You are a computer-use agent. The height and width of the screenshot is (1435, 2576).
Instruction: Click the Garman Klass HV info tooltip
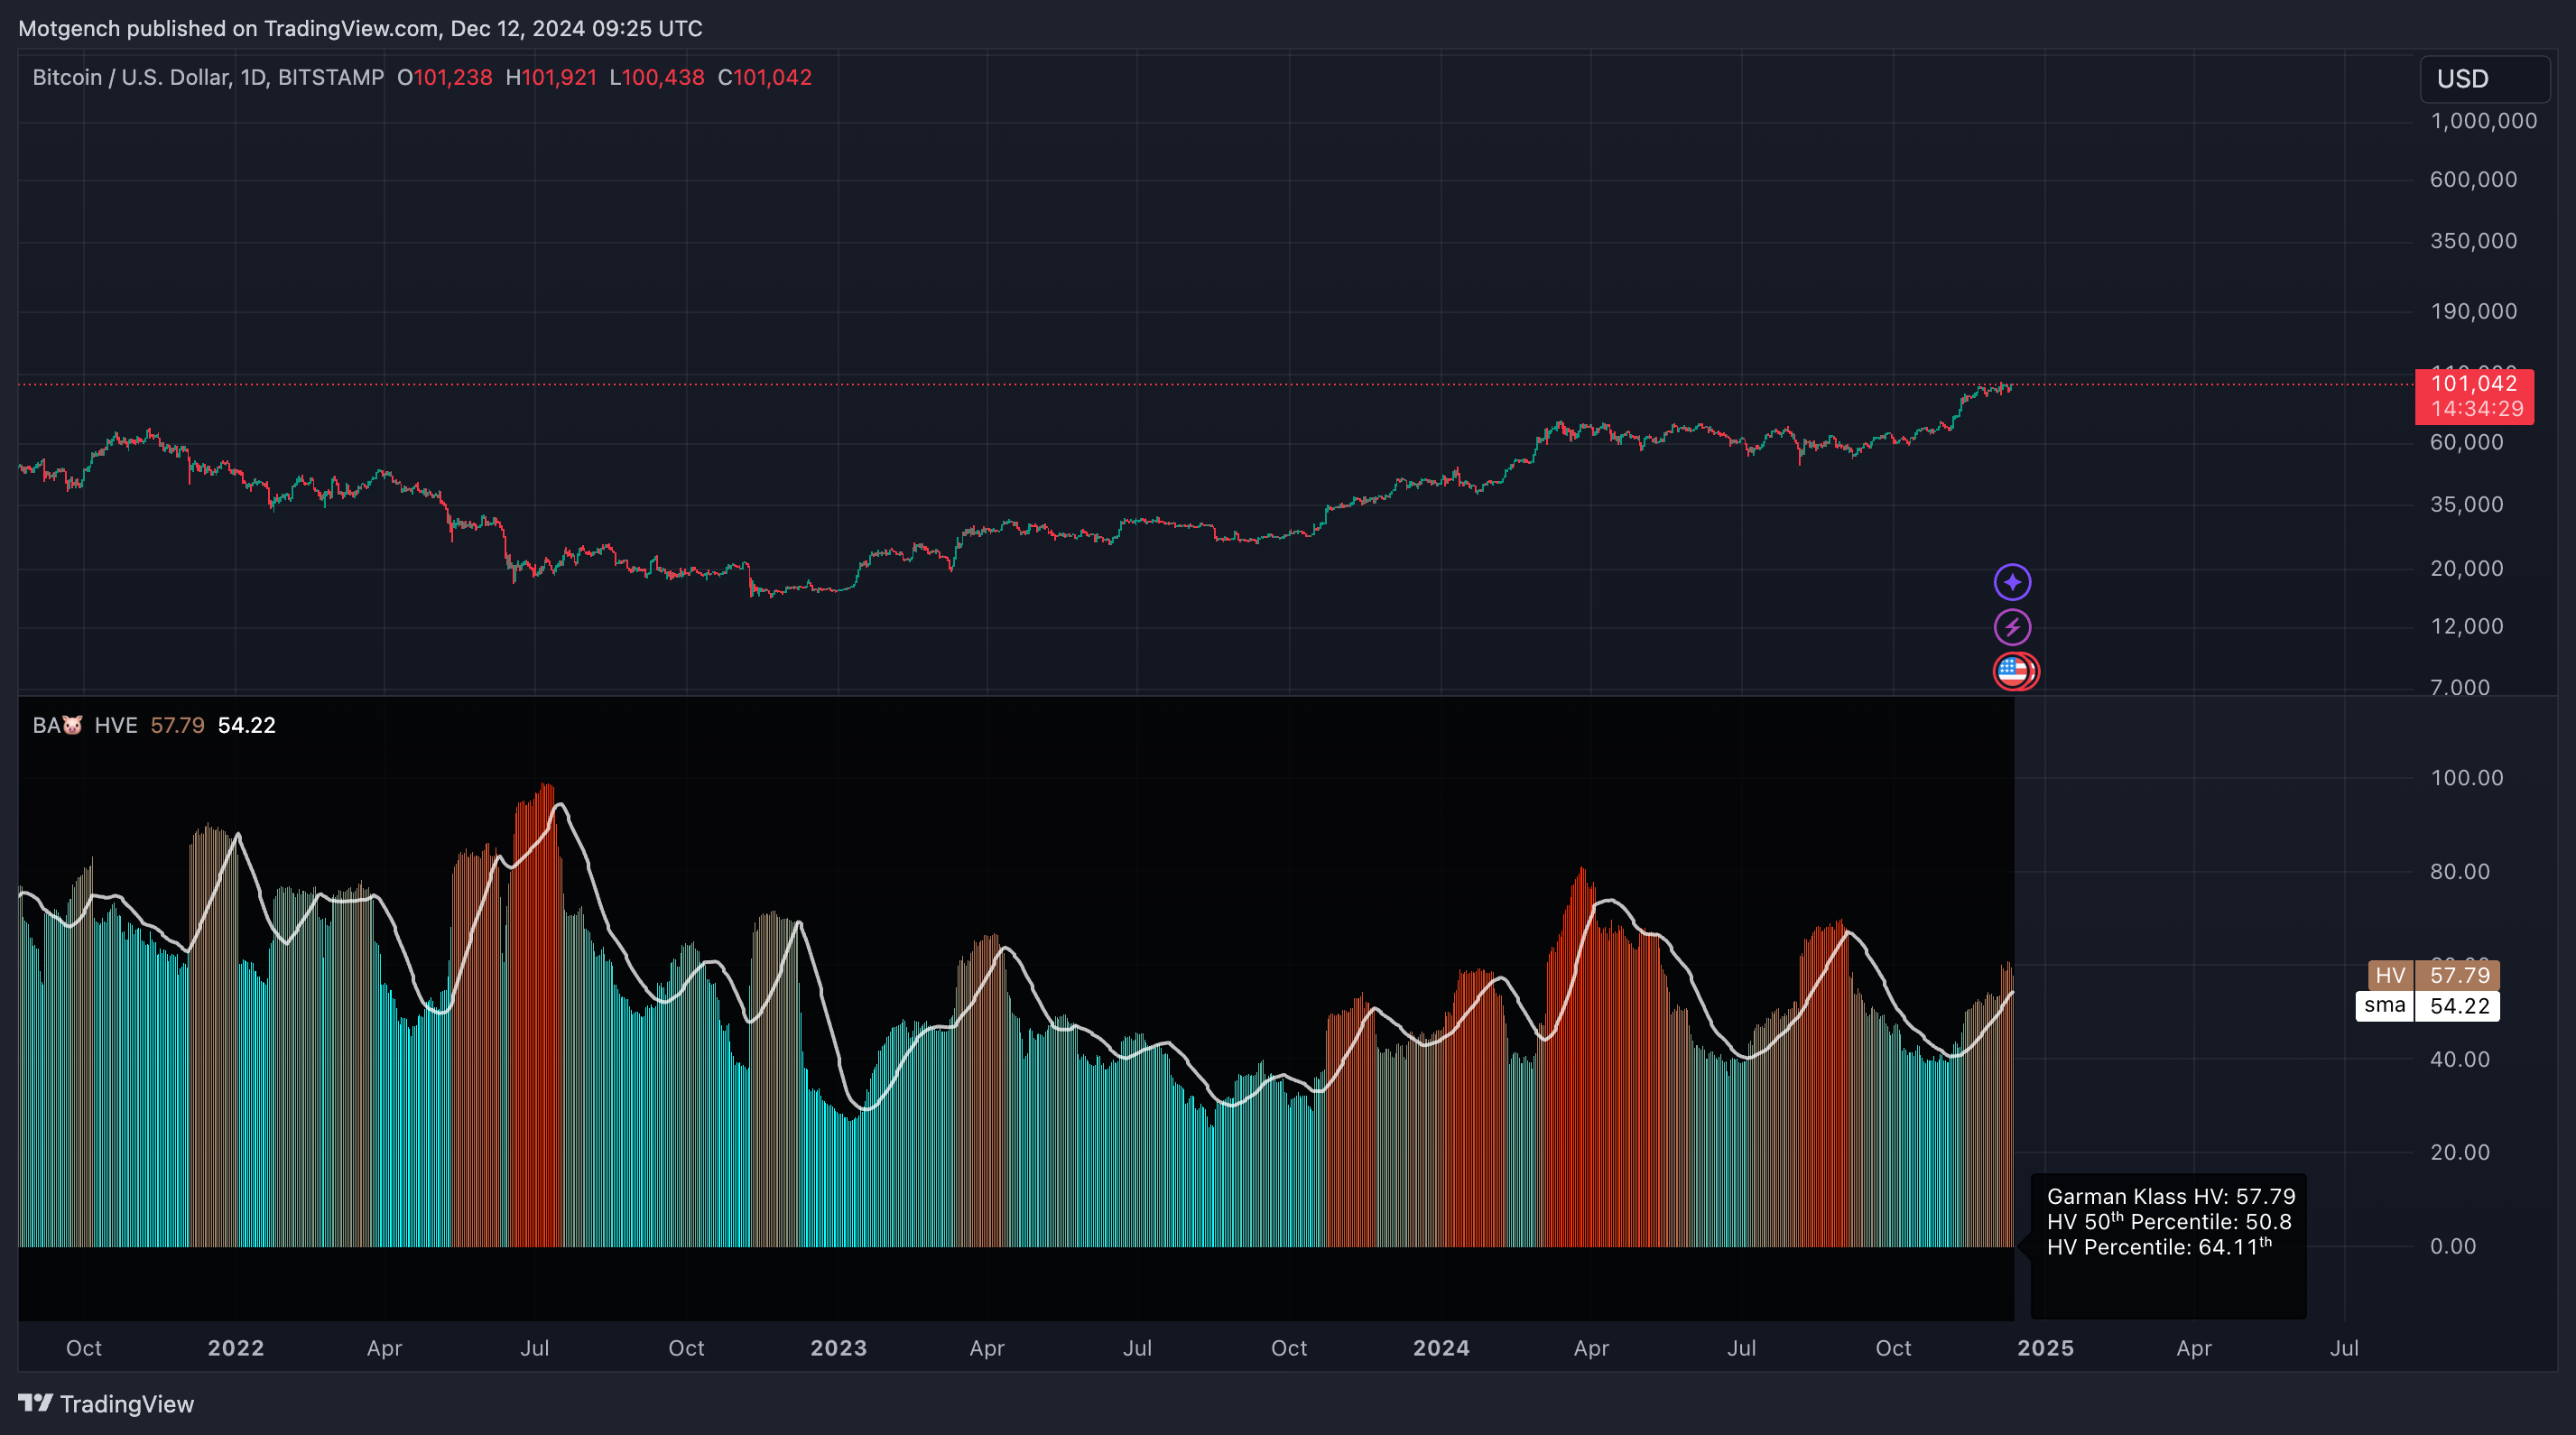[2168, 1245]
